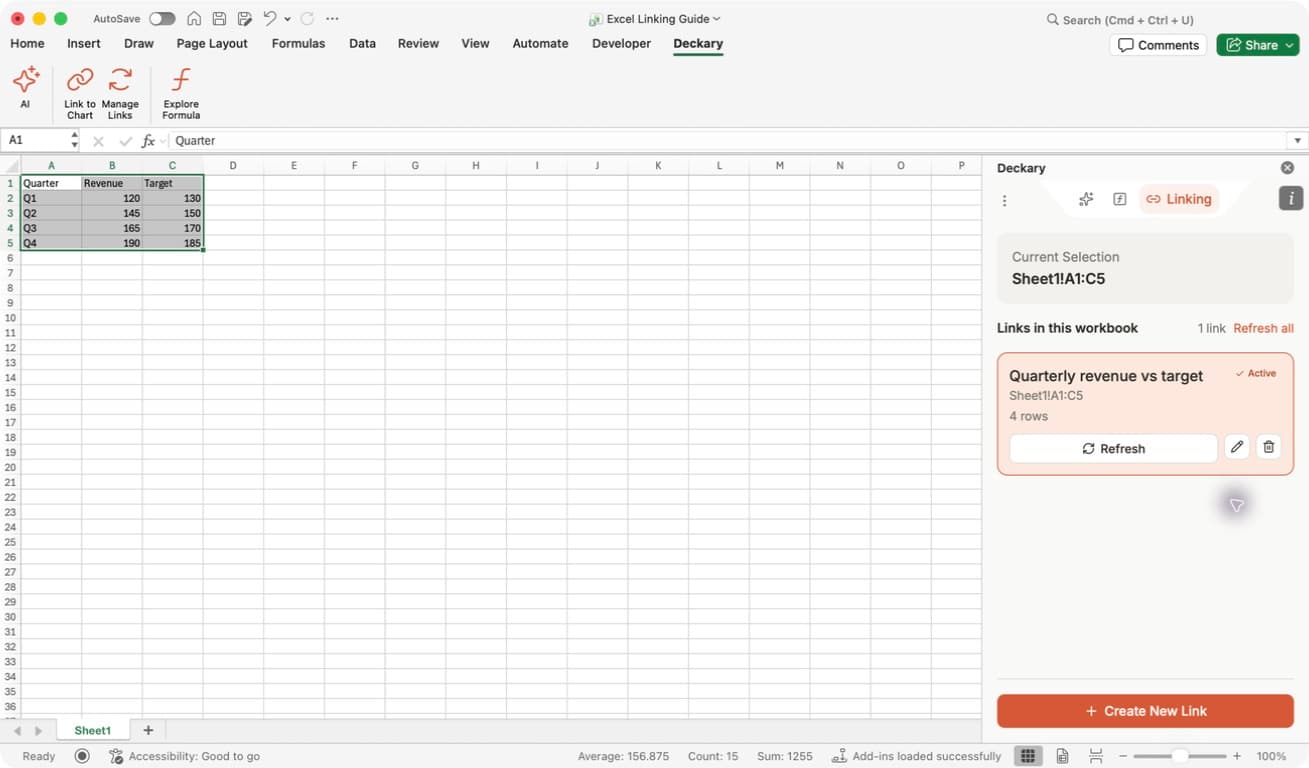
Task: Click the fx insert function icon
Action: (x=148, y=141)
